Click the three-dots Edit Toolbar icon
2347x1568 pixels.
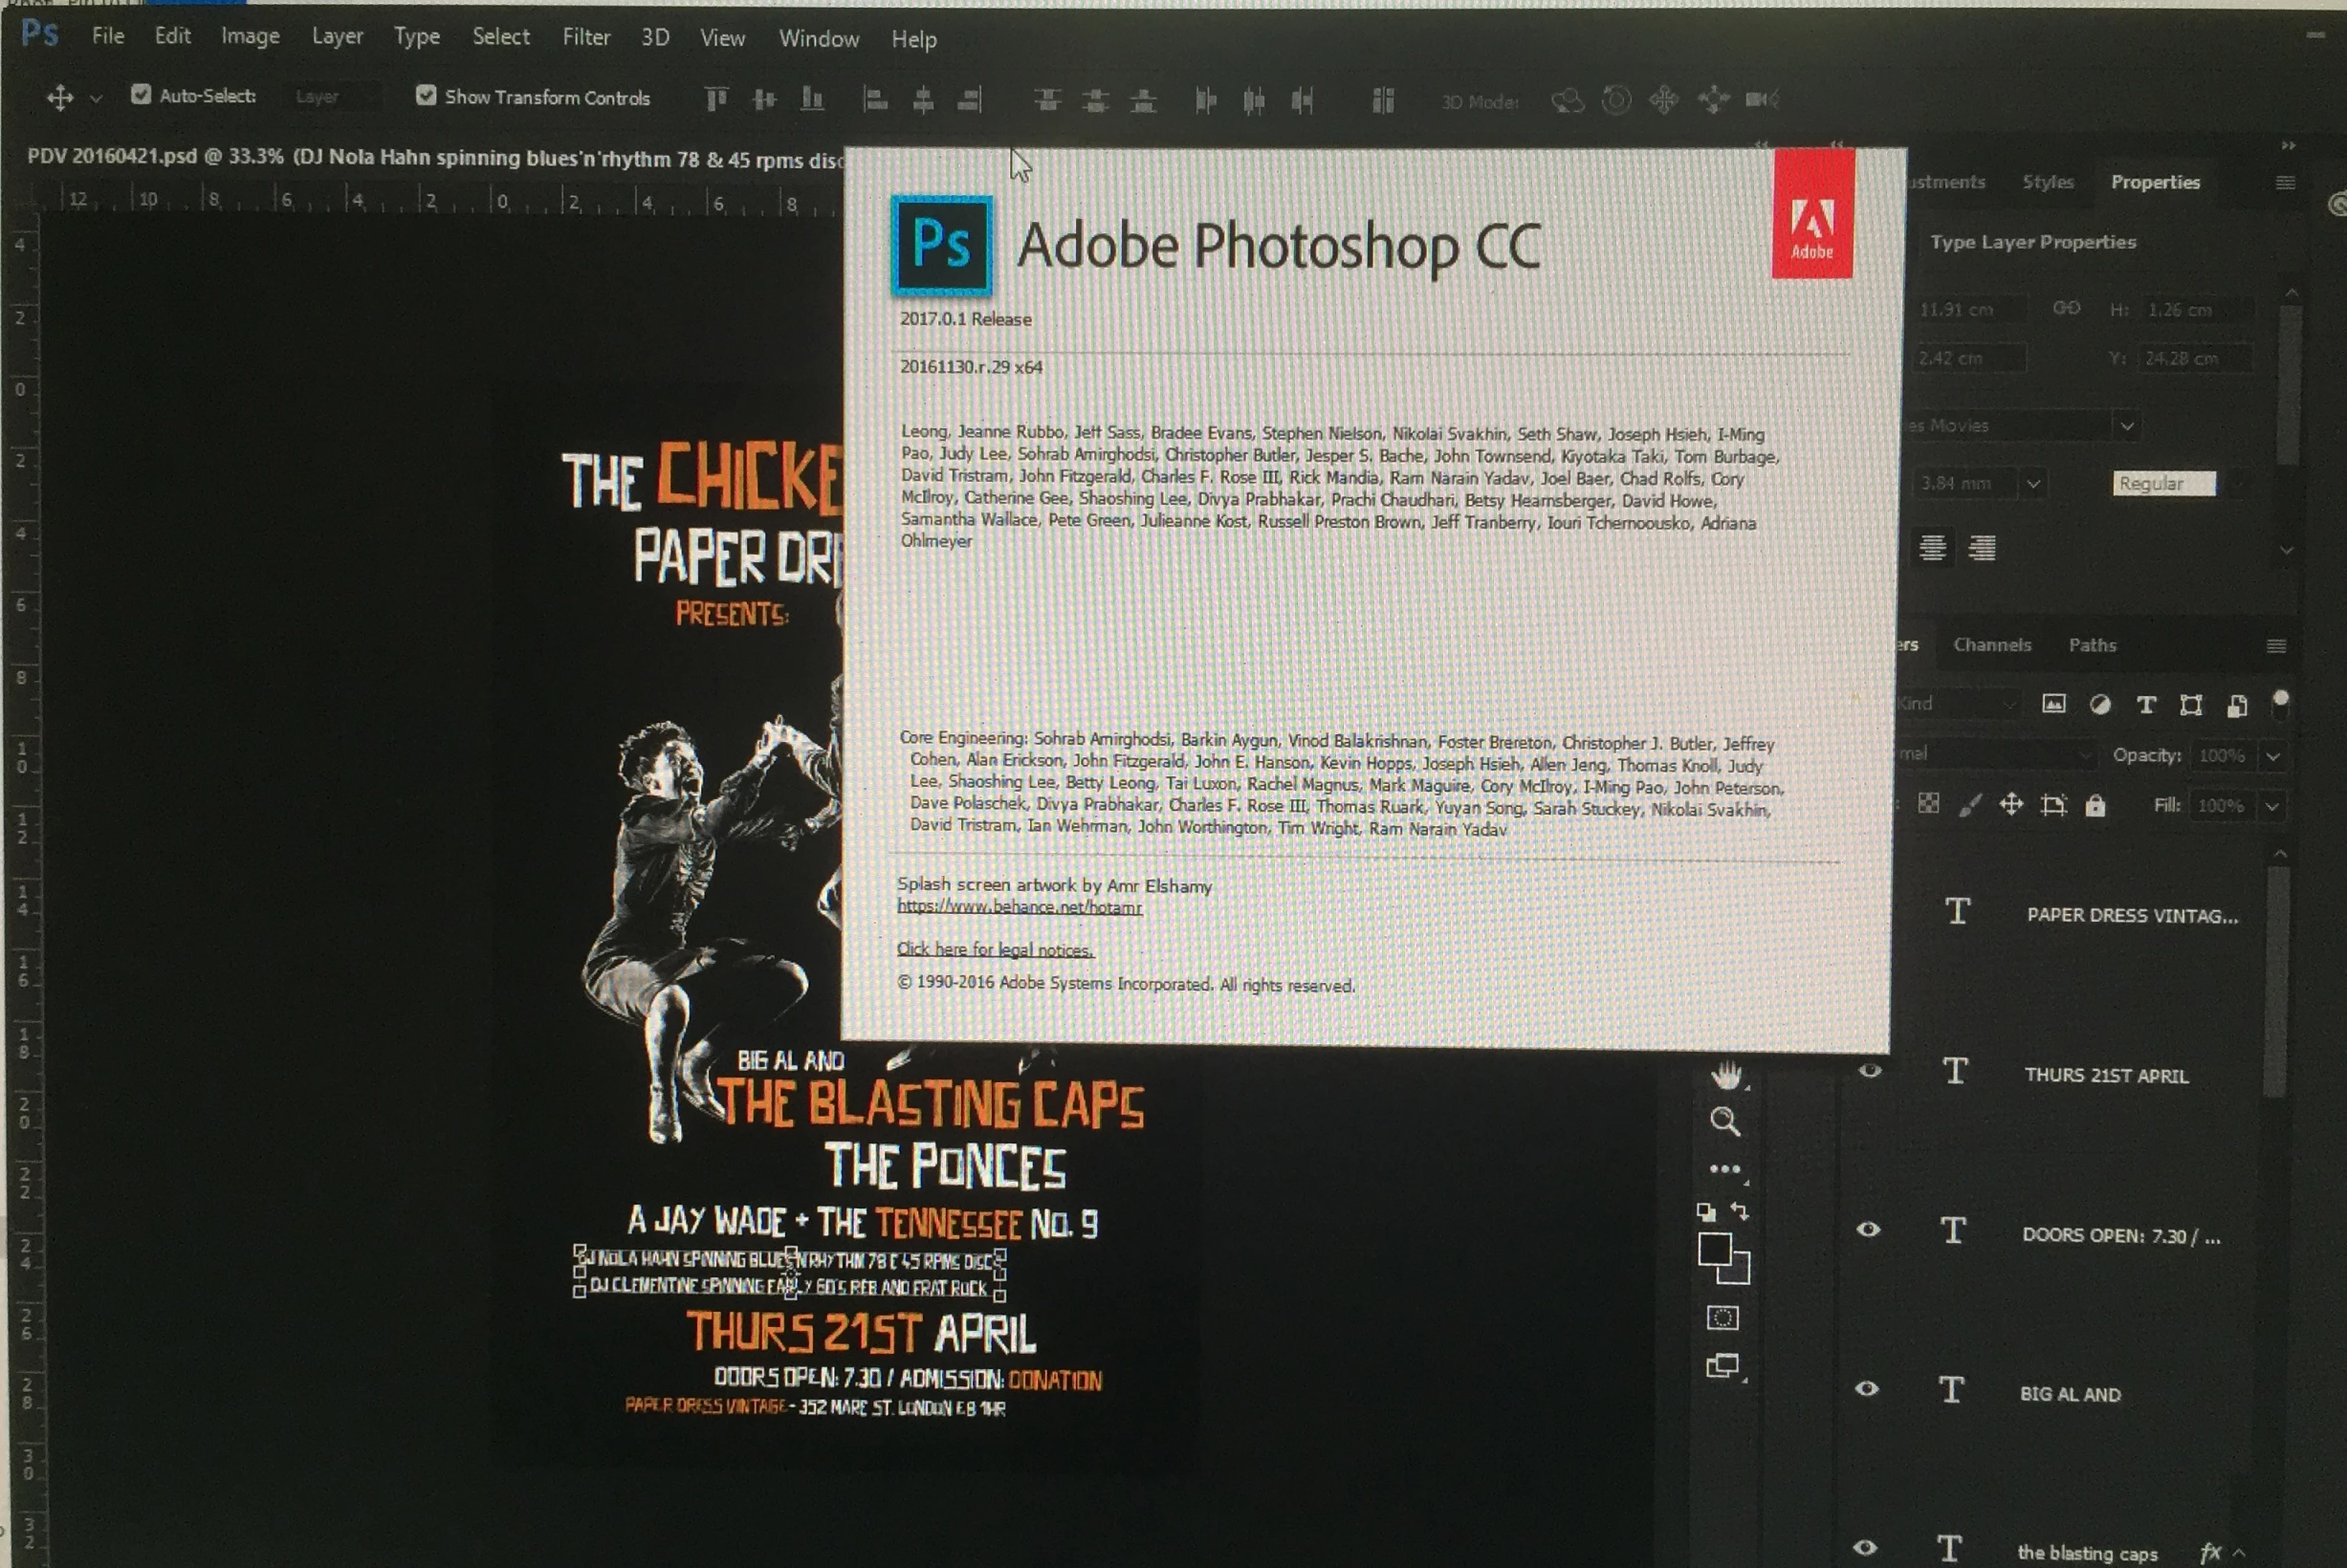click(x=1724, y=1168)
